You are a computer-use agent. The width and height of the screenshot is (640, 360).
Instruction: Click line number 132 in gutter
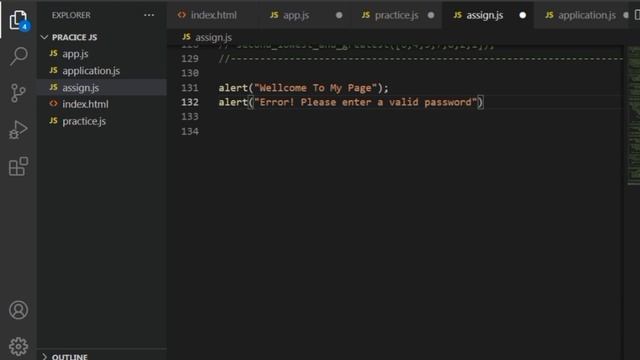click(x=190, y=102)
